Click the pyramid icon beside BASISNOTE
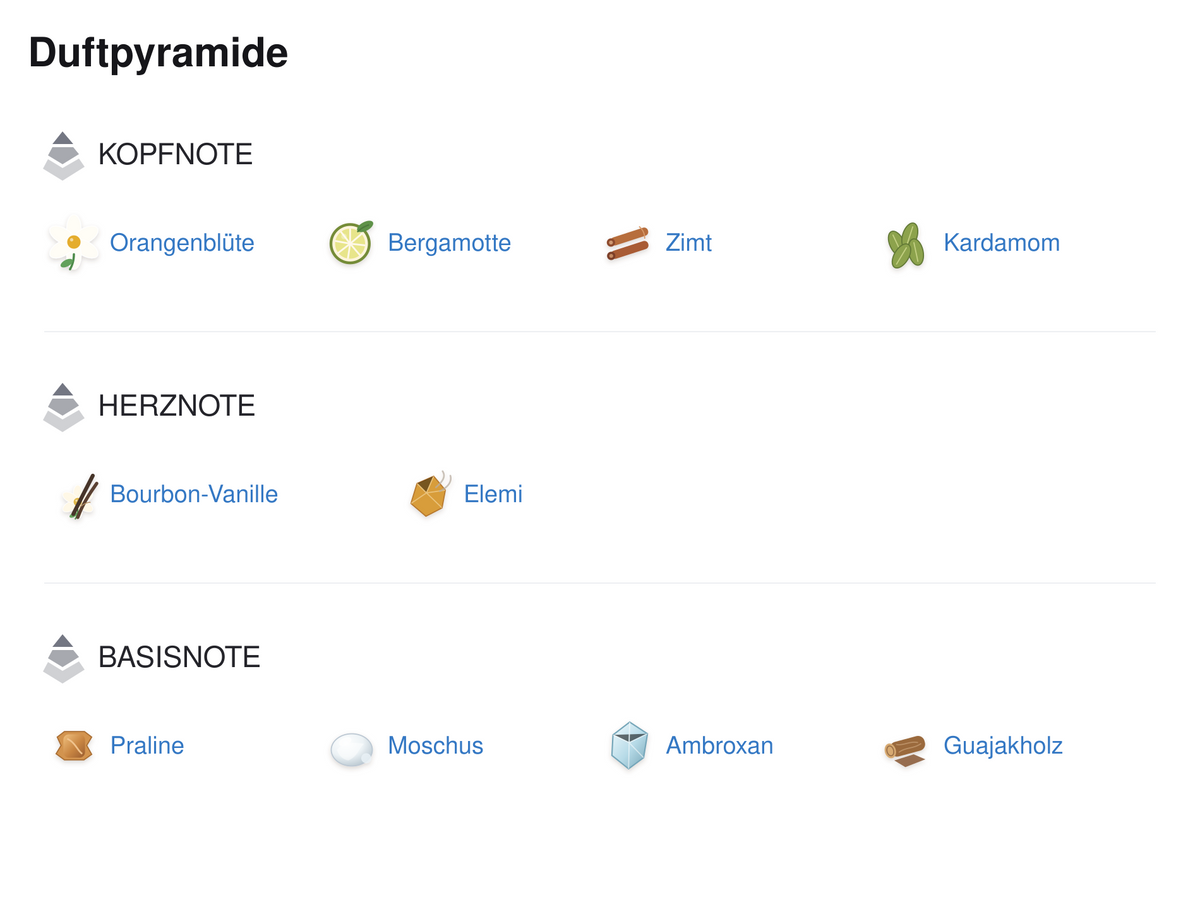 coord(64,658)
